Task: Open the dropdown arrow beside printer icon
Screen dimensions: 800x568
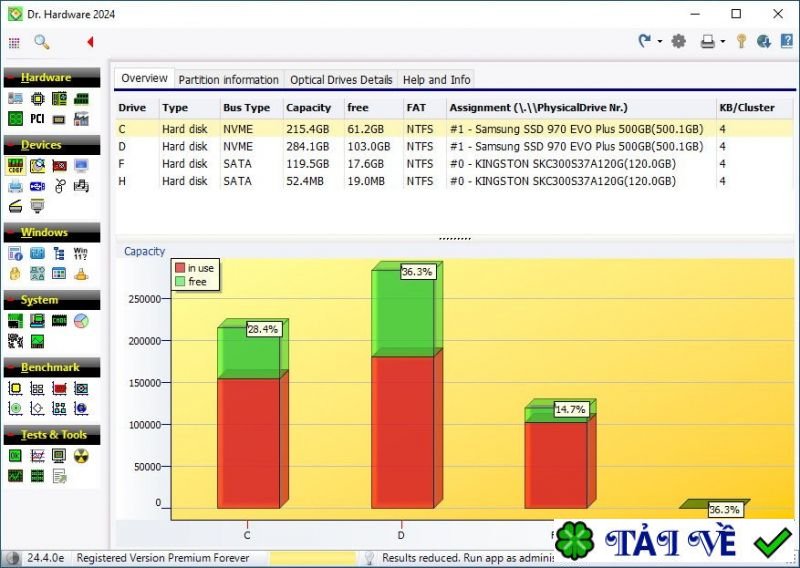Action: click(x=722, y=42)
